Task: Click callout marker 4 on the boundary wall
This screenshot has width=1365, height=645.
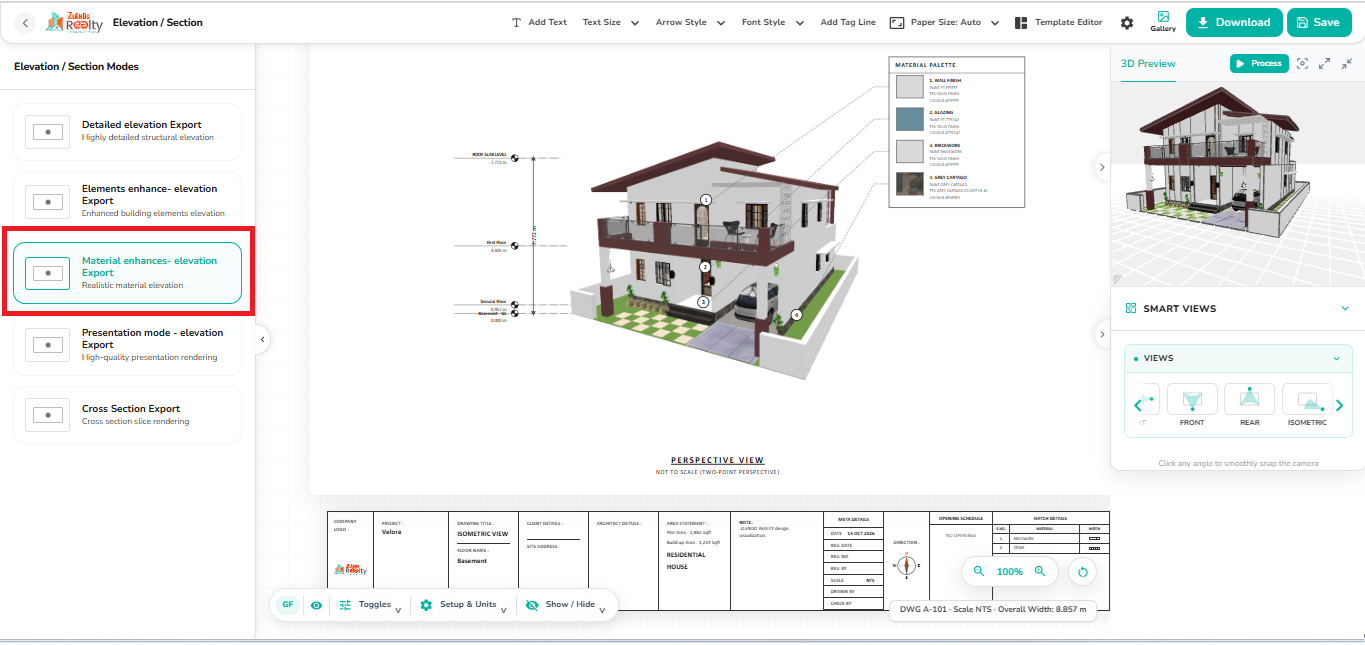Action: (x=797, y=315)
